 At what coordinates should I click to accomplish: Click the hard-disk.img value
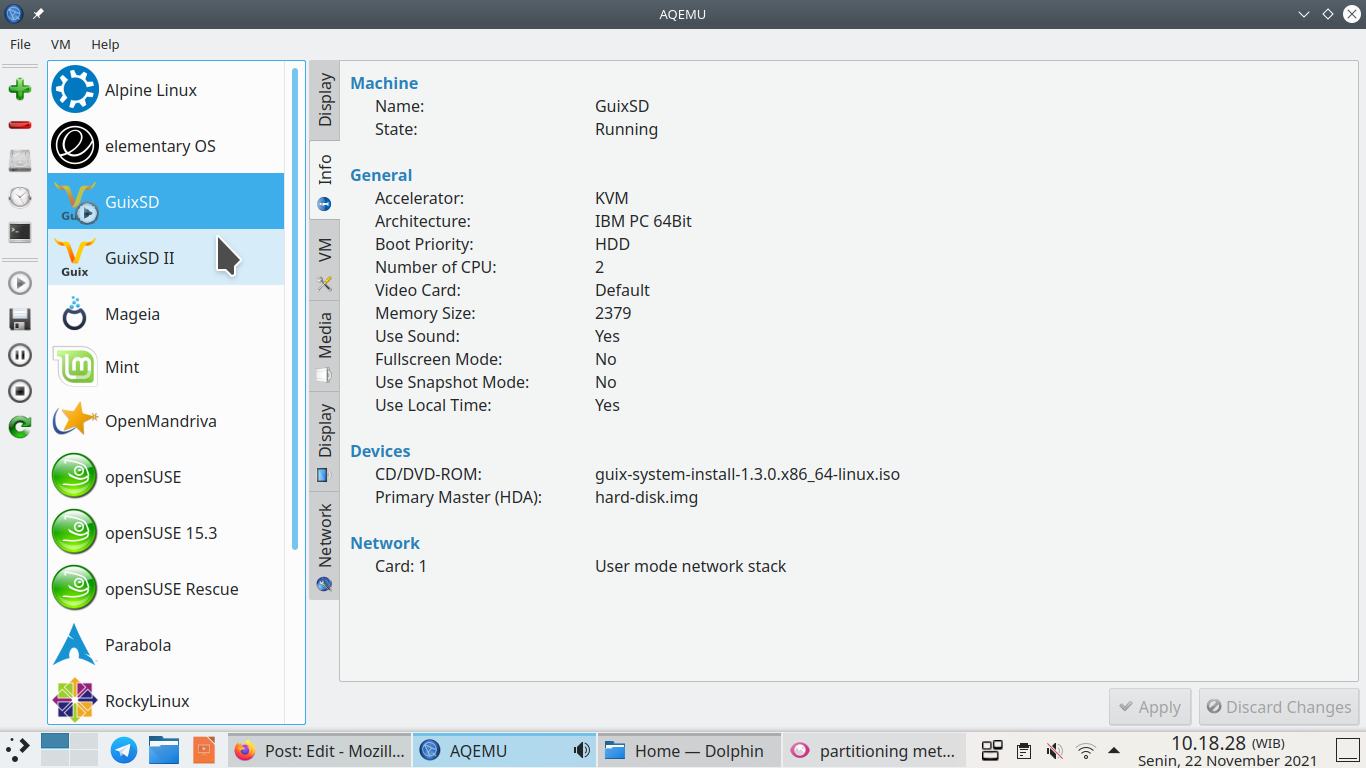coord(646,497)
